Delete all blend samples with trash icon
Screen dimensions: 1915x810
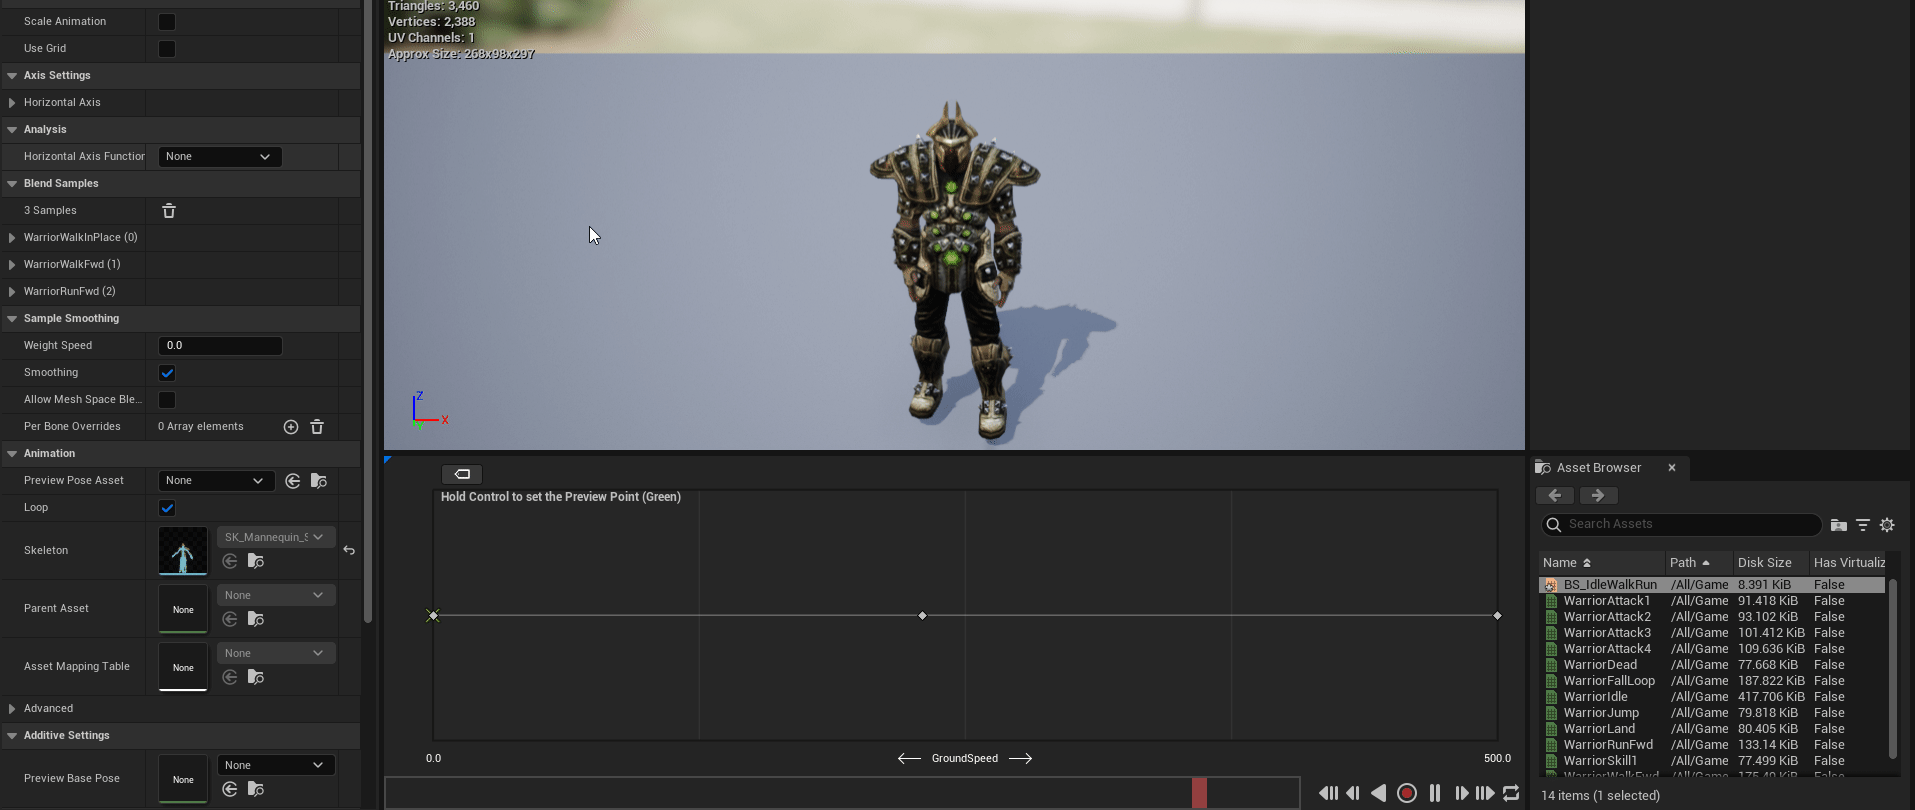(169, 211)
